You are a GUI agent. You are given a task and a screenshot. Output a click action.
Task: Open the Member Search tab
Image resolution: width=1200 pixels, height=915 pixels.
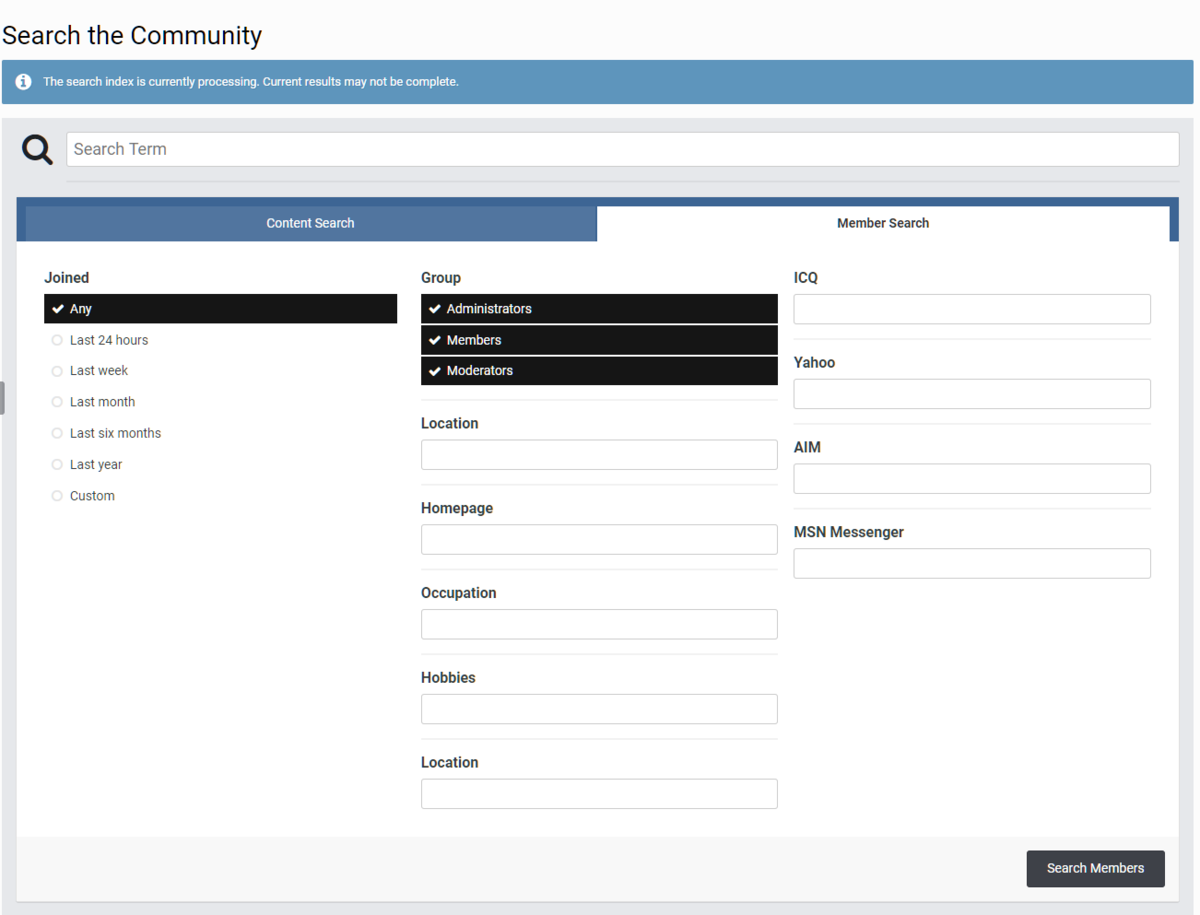(883, 222)
